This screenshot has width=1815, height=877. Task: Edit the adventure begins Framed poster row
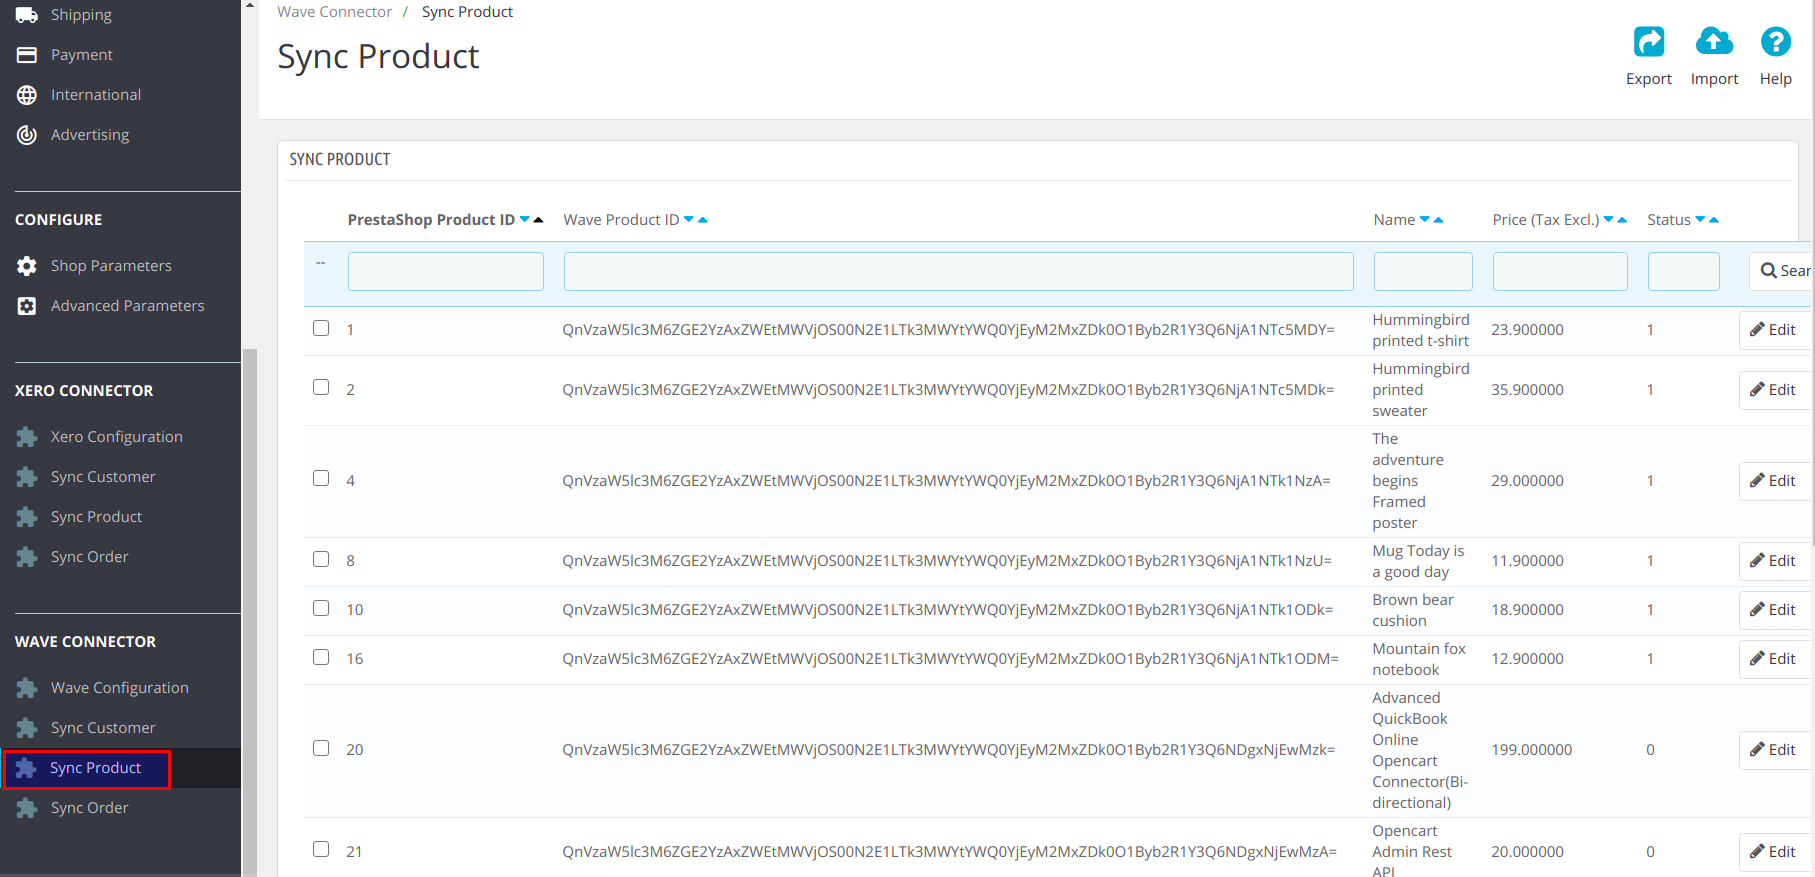tap(1775, 481)
